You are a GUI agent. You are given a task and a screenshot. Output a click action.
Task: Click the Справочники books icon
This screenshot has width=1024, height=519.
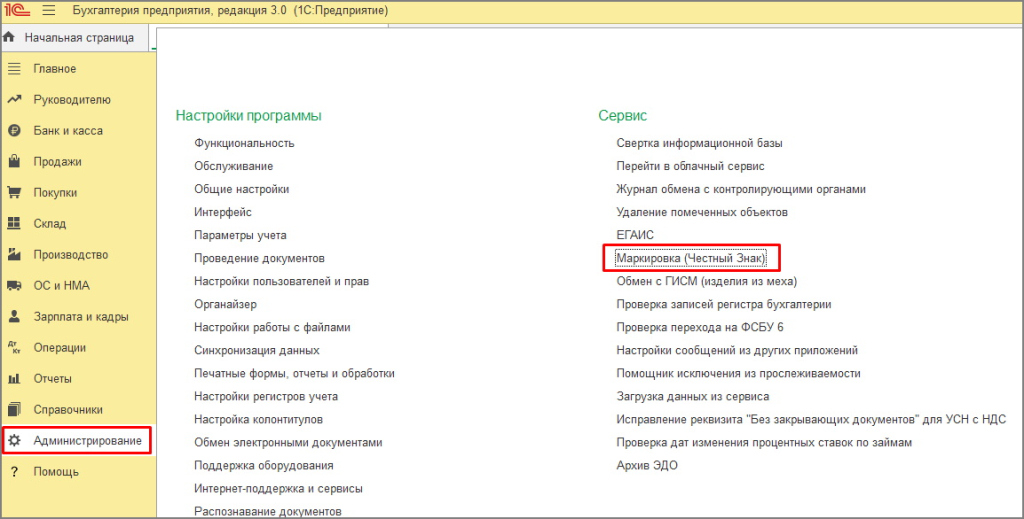tap(14, 410)
